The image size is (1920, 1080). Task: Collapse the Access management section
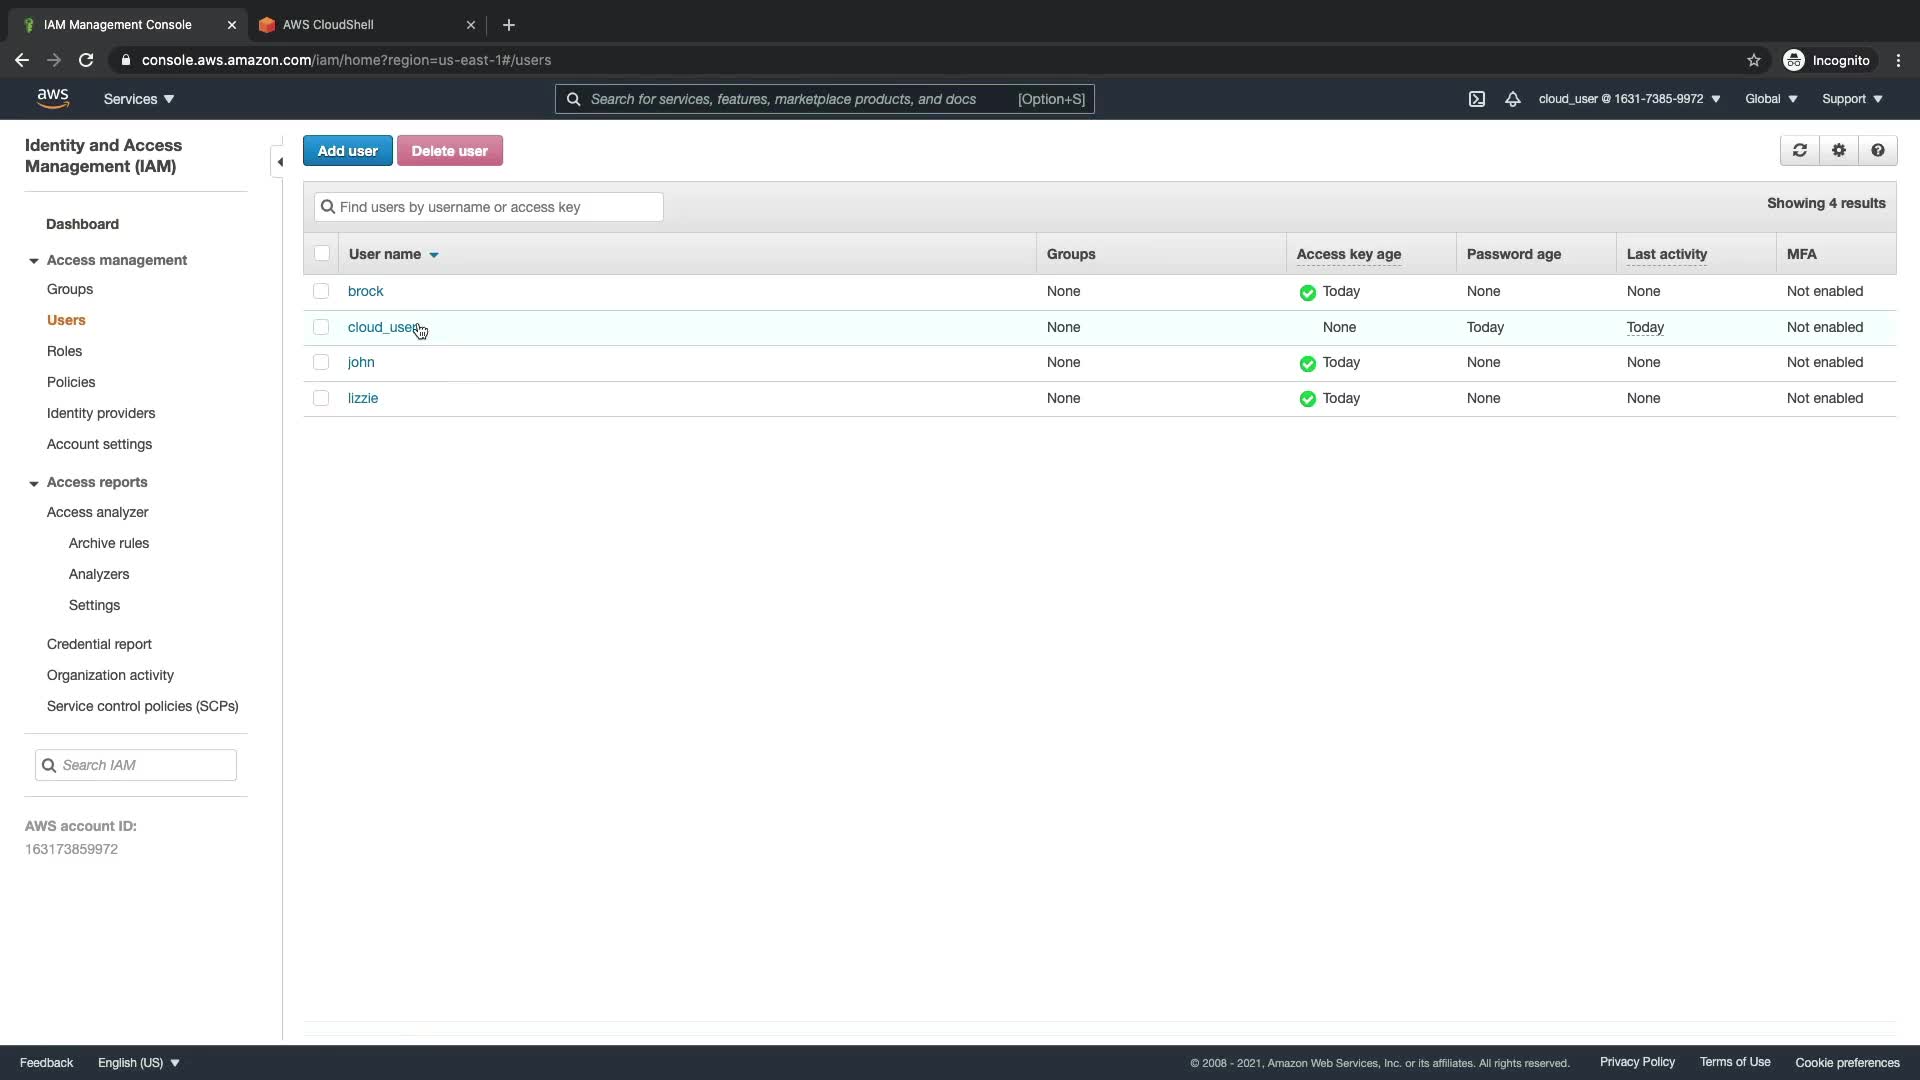tap(34, 261)
